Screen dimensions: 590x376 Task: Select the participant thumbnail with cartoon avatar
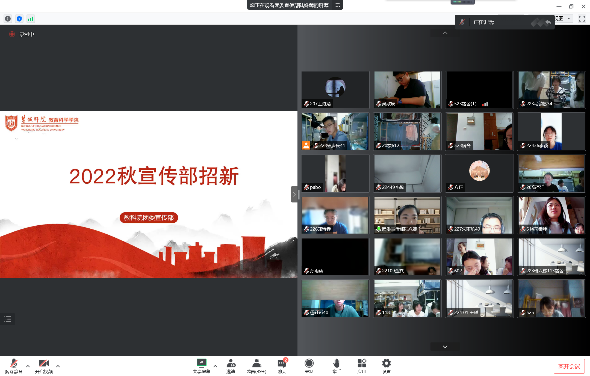(x=479, y=174)
